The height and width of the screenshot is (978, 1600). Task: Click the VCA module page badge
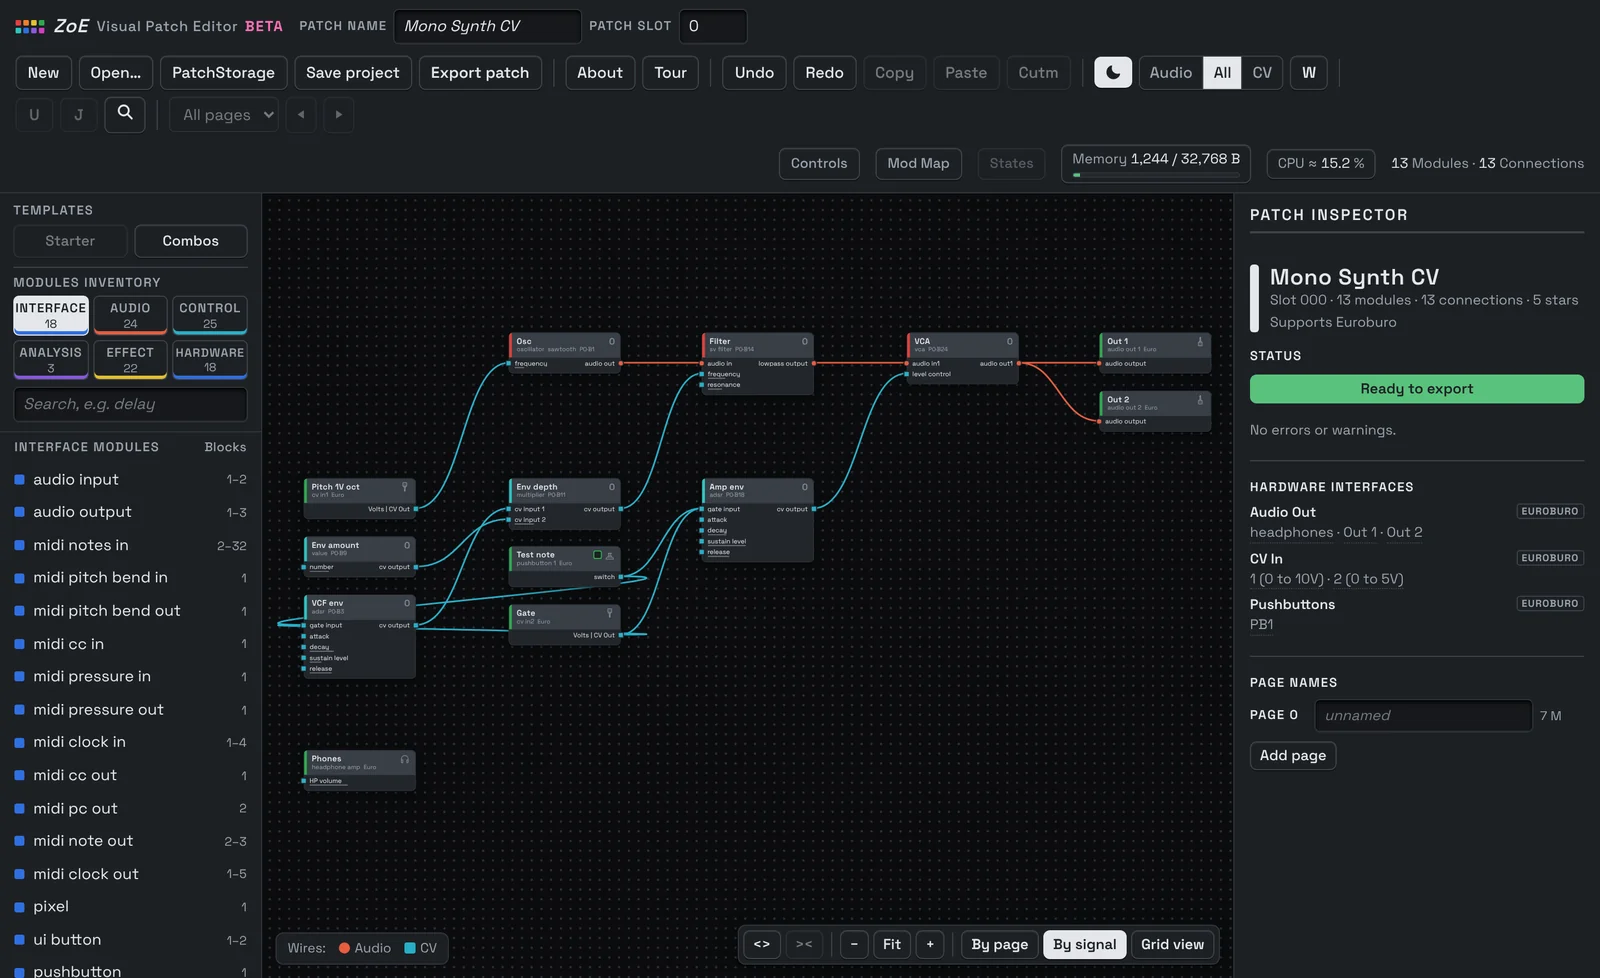click(1009, 342)
